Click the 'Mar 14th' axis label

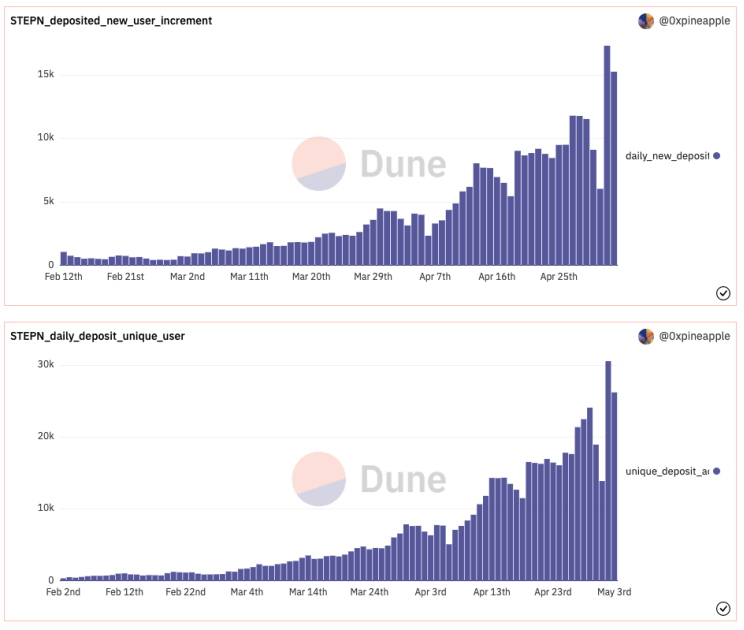(308, 592)
